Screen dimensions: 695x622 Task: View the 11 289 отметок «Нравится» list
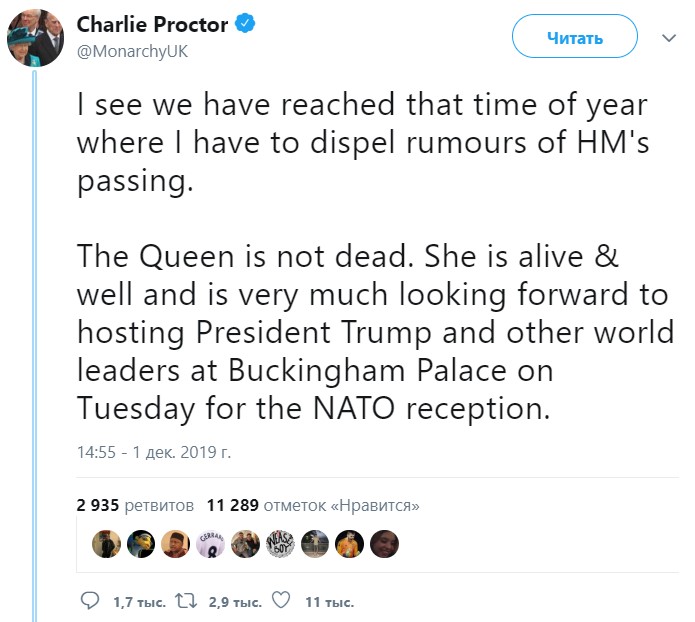313,505
